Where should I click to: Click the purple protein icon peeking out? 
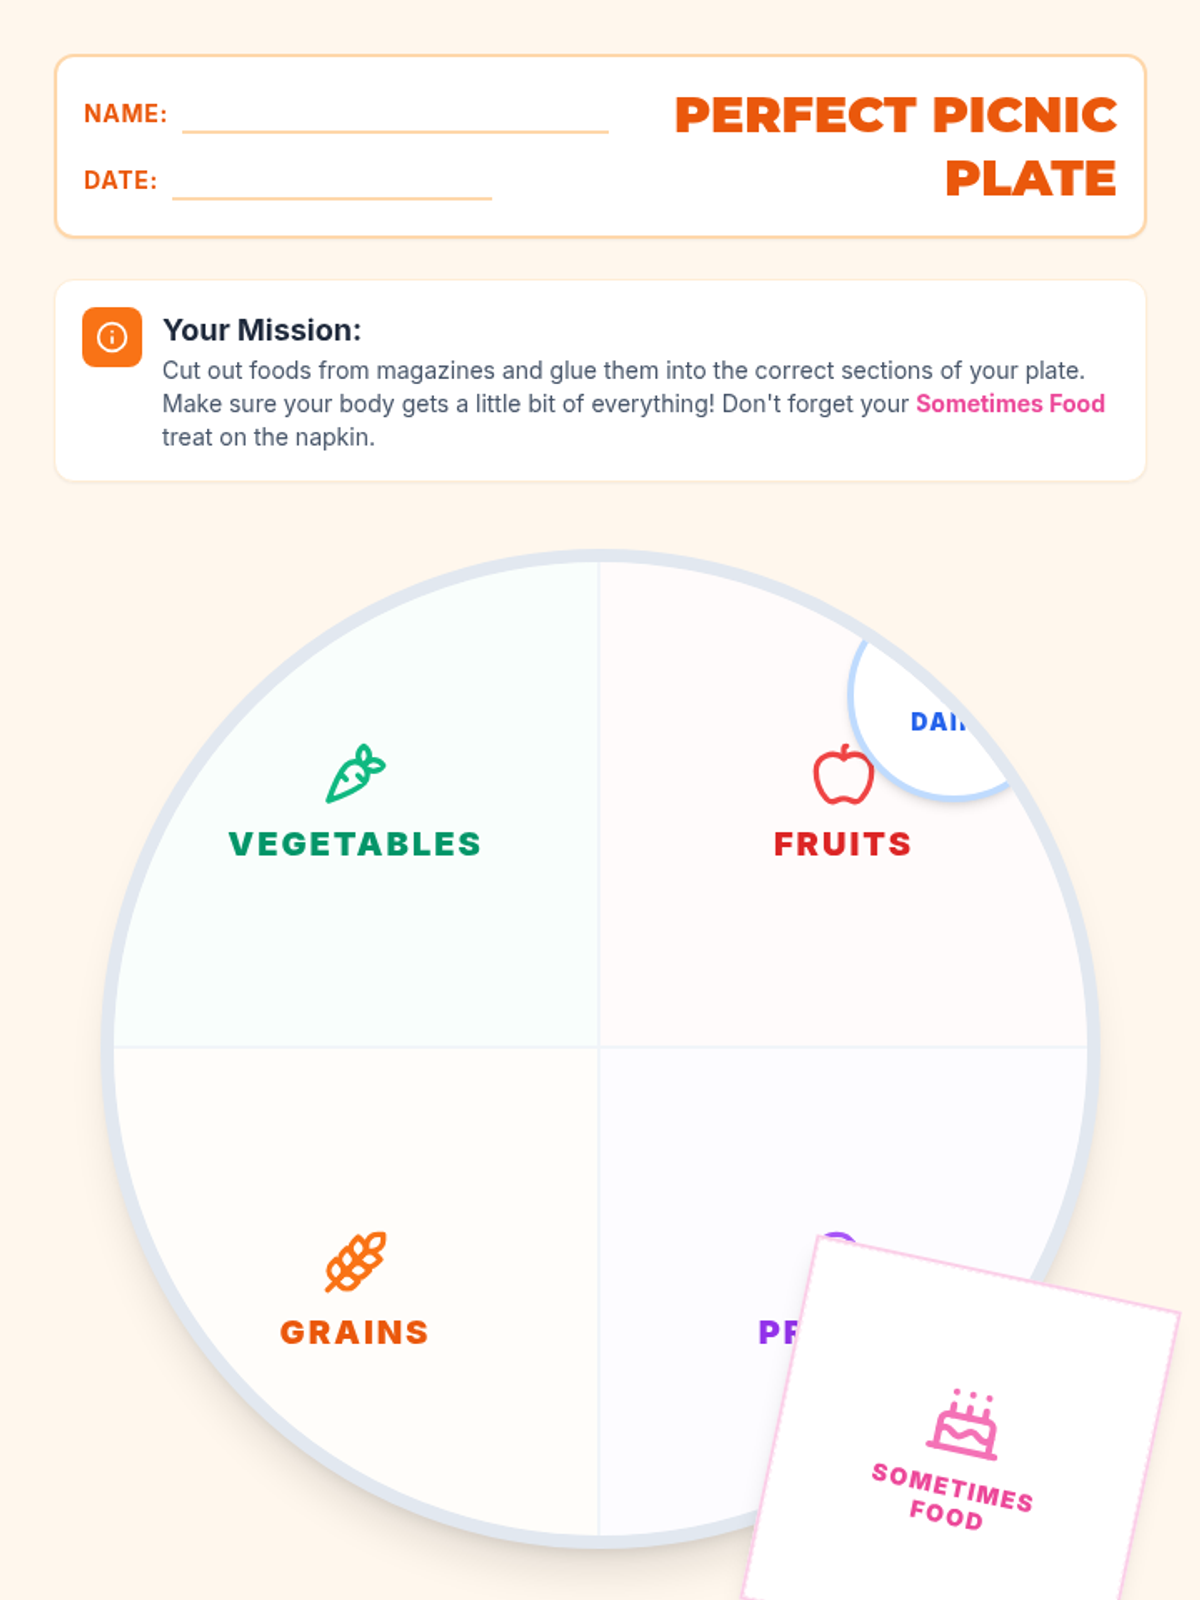click(x=837, y=1238)
